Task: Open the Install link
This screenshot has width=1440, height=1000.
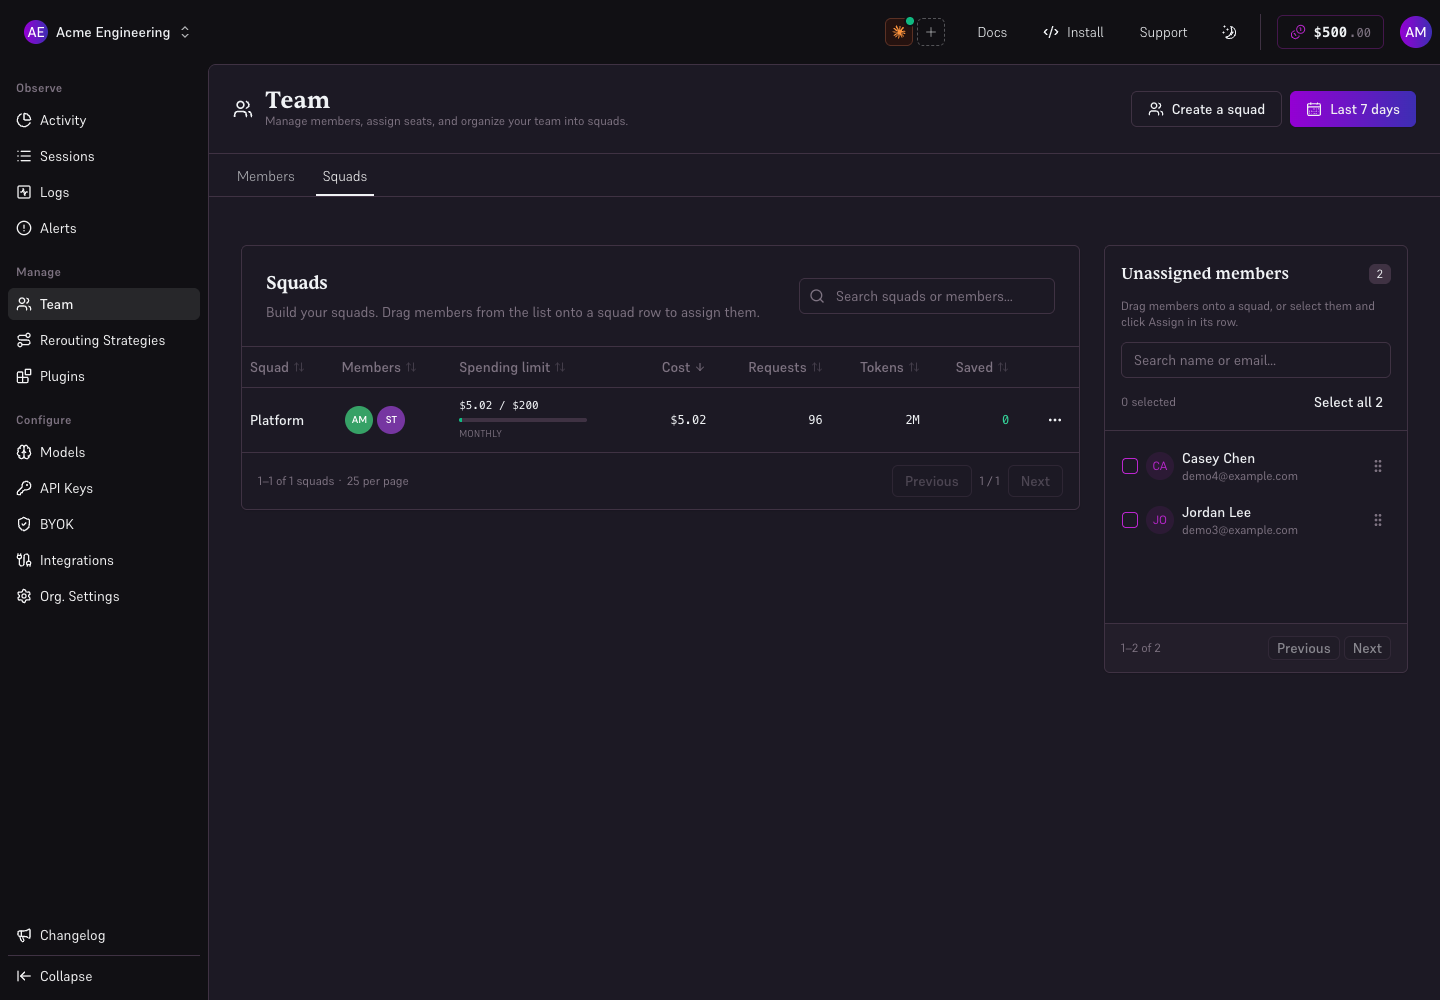Action: pos(1073,32)
